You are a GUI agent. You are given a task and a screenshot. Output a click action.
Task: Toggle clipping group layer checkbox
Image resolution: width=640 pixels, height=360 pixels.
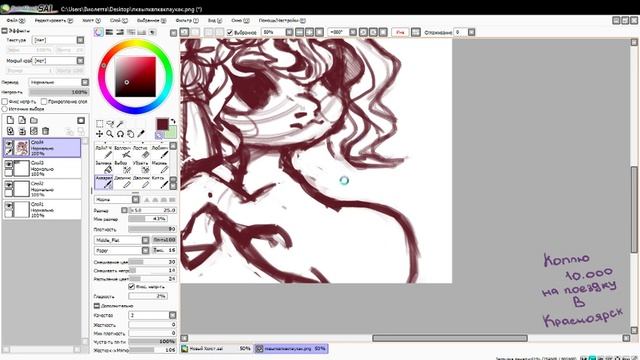tap(44, 101)
